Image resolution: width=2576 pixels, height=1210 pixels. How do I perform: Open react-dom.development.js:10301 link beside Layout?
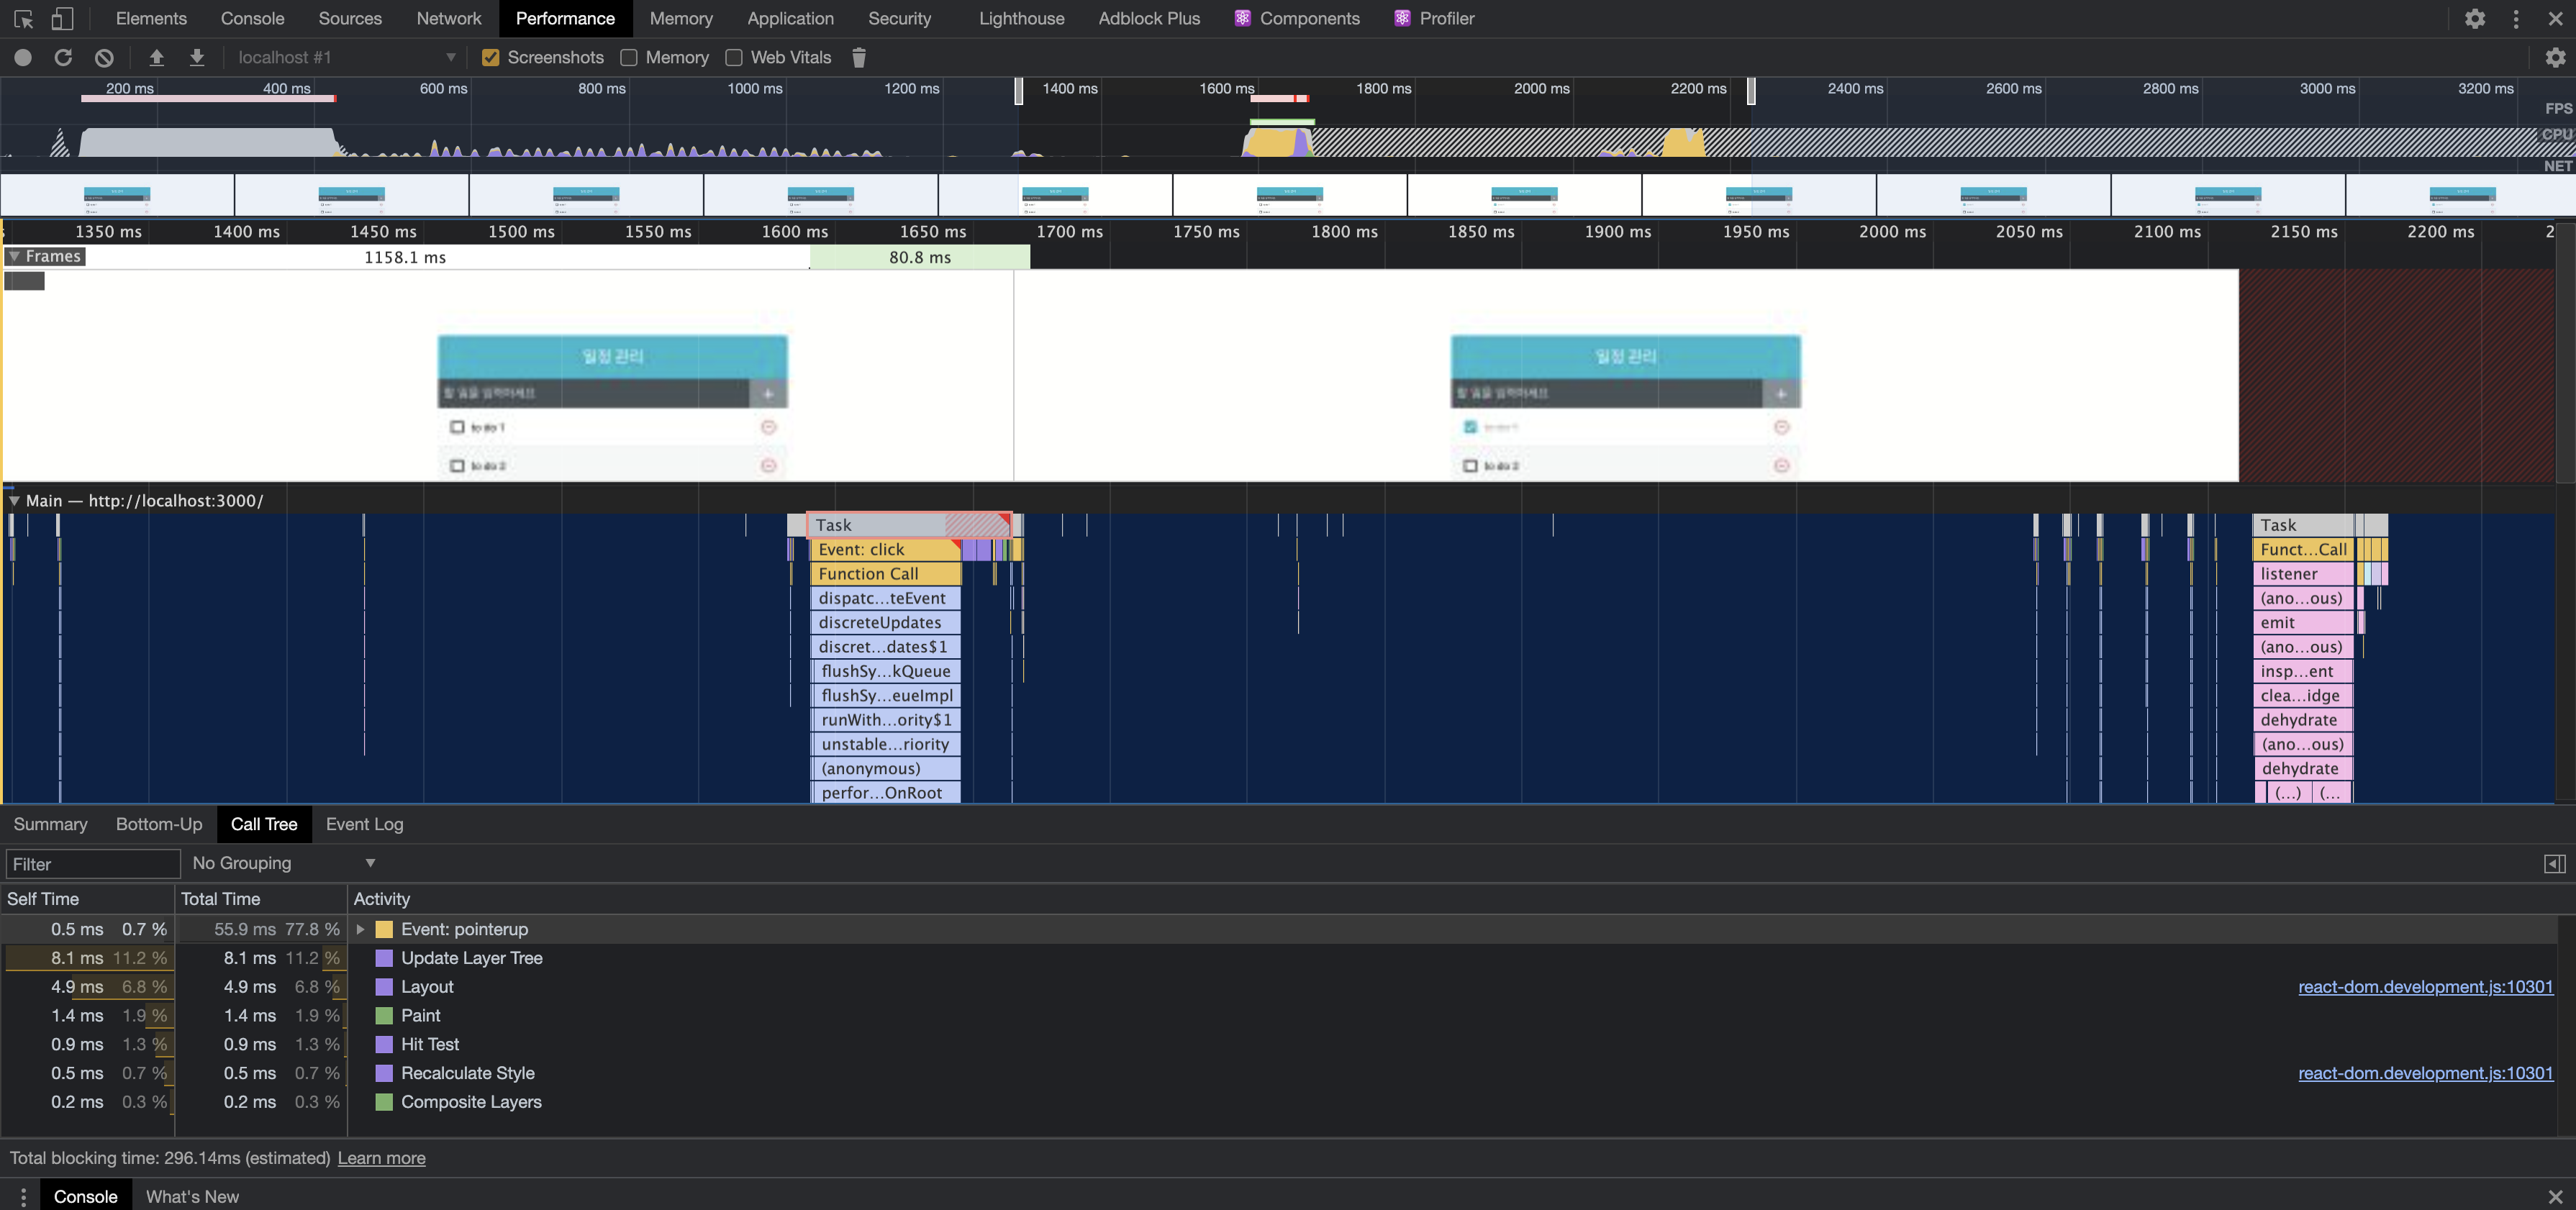[2424, 987]
